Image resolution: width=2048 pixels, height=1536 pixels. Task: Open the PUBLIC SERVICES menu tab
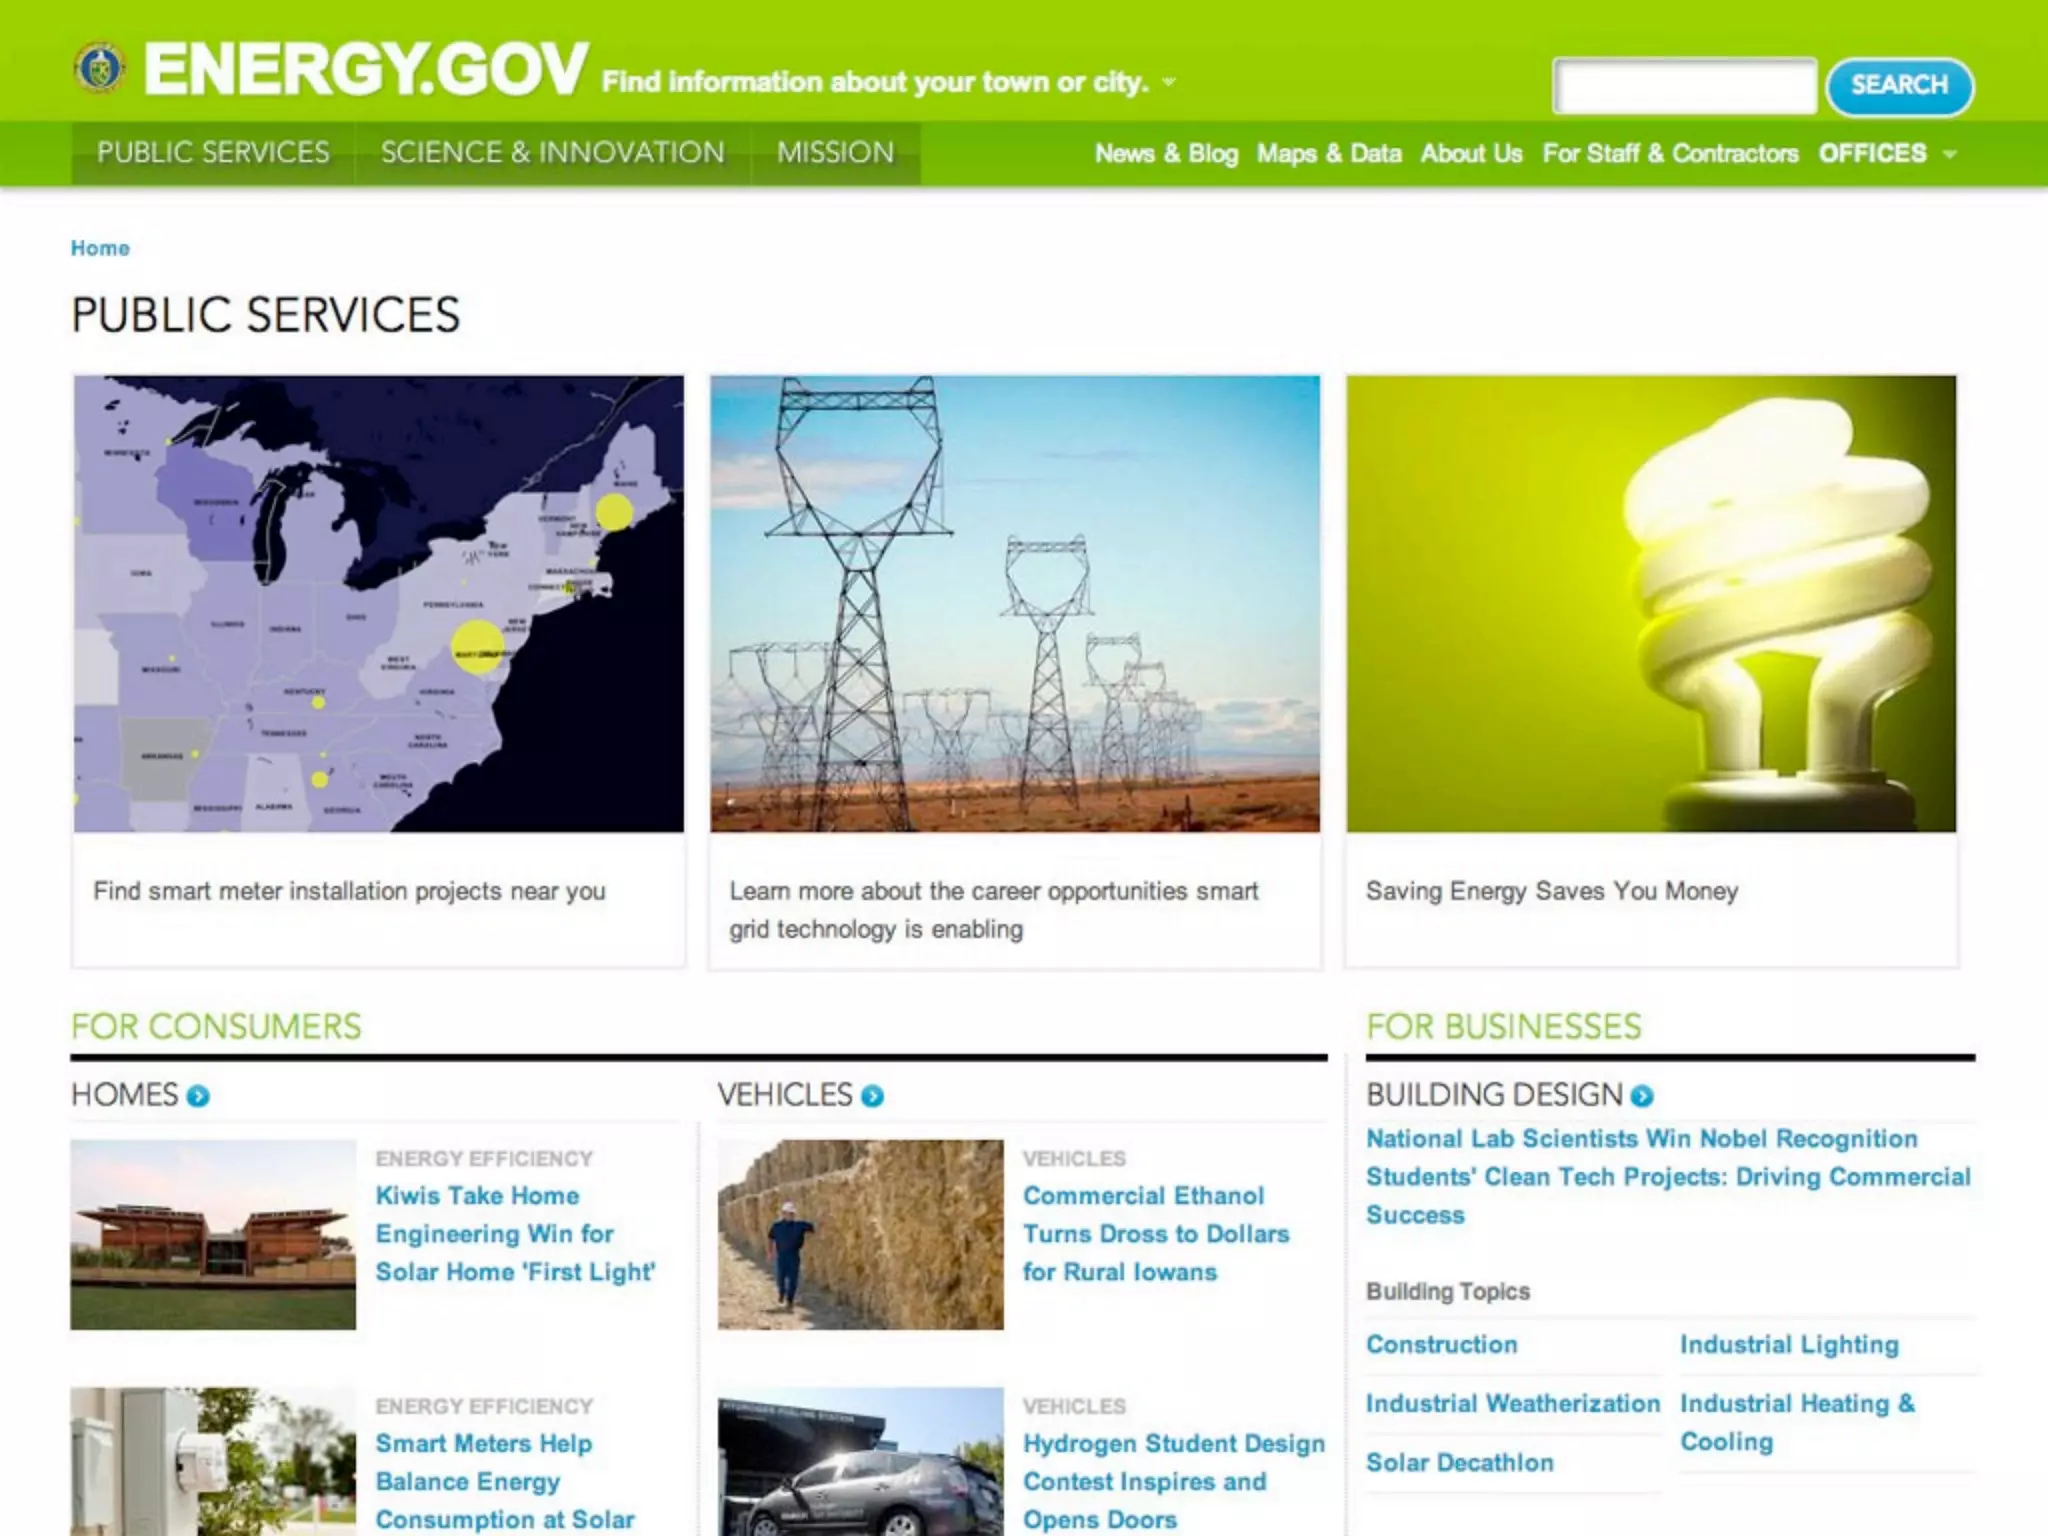click(213, 153)
